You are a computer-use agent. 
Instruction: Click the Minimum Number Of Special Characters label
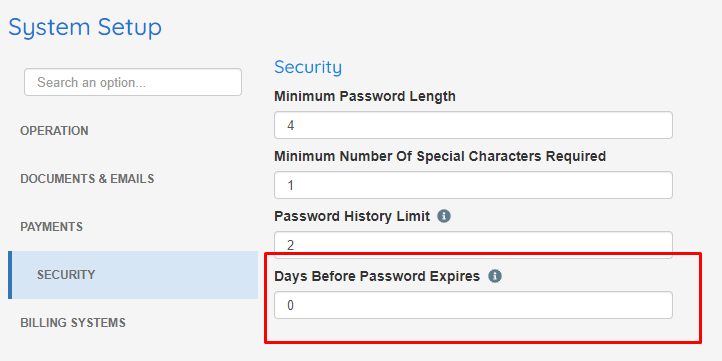tap(440, 157)
